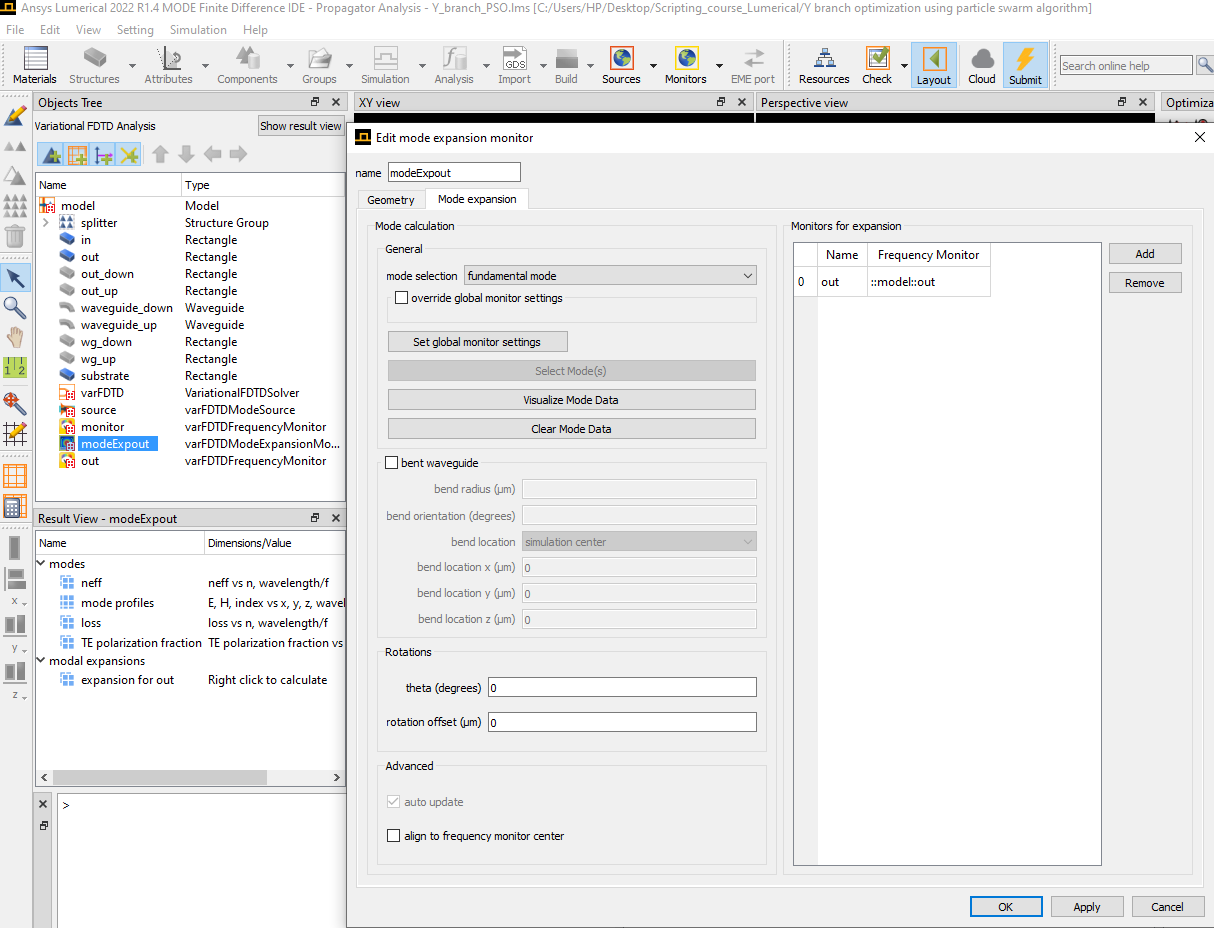
Task: Enable align to frequency monitor center
Action: click(x=393, y=836)
